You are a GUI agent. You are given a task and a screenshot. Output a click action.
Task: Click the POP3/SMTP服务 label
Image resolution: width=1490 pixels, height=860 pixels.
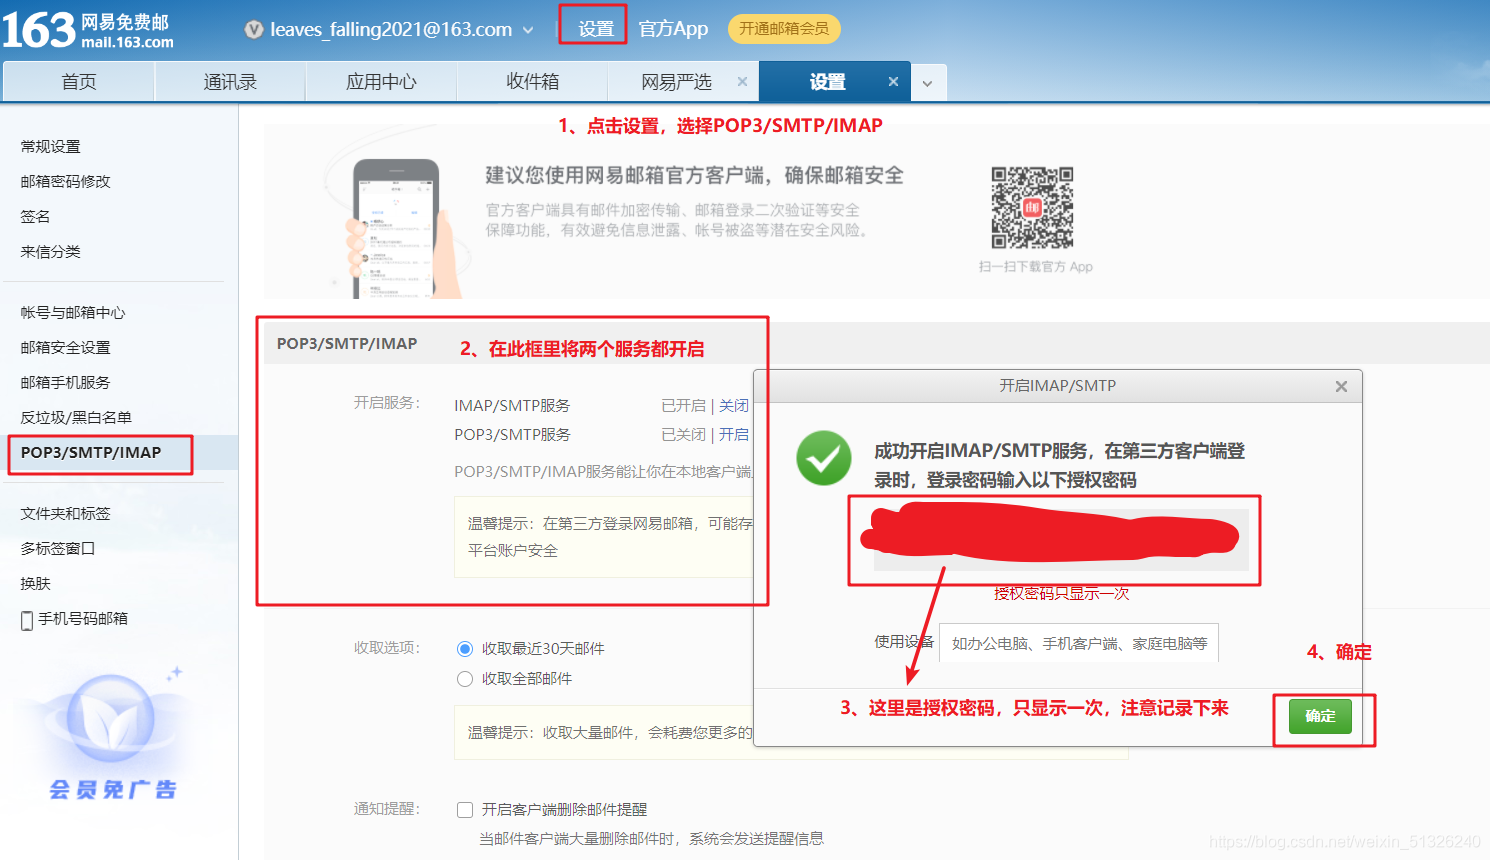click(512, 435)
